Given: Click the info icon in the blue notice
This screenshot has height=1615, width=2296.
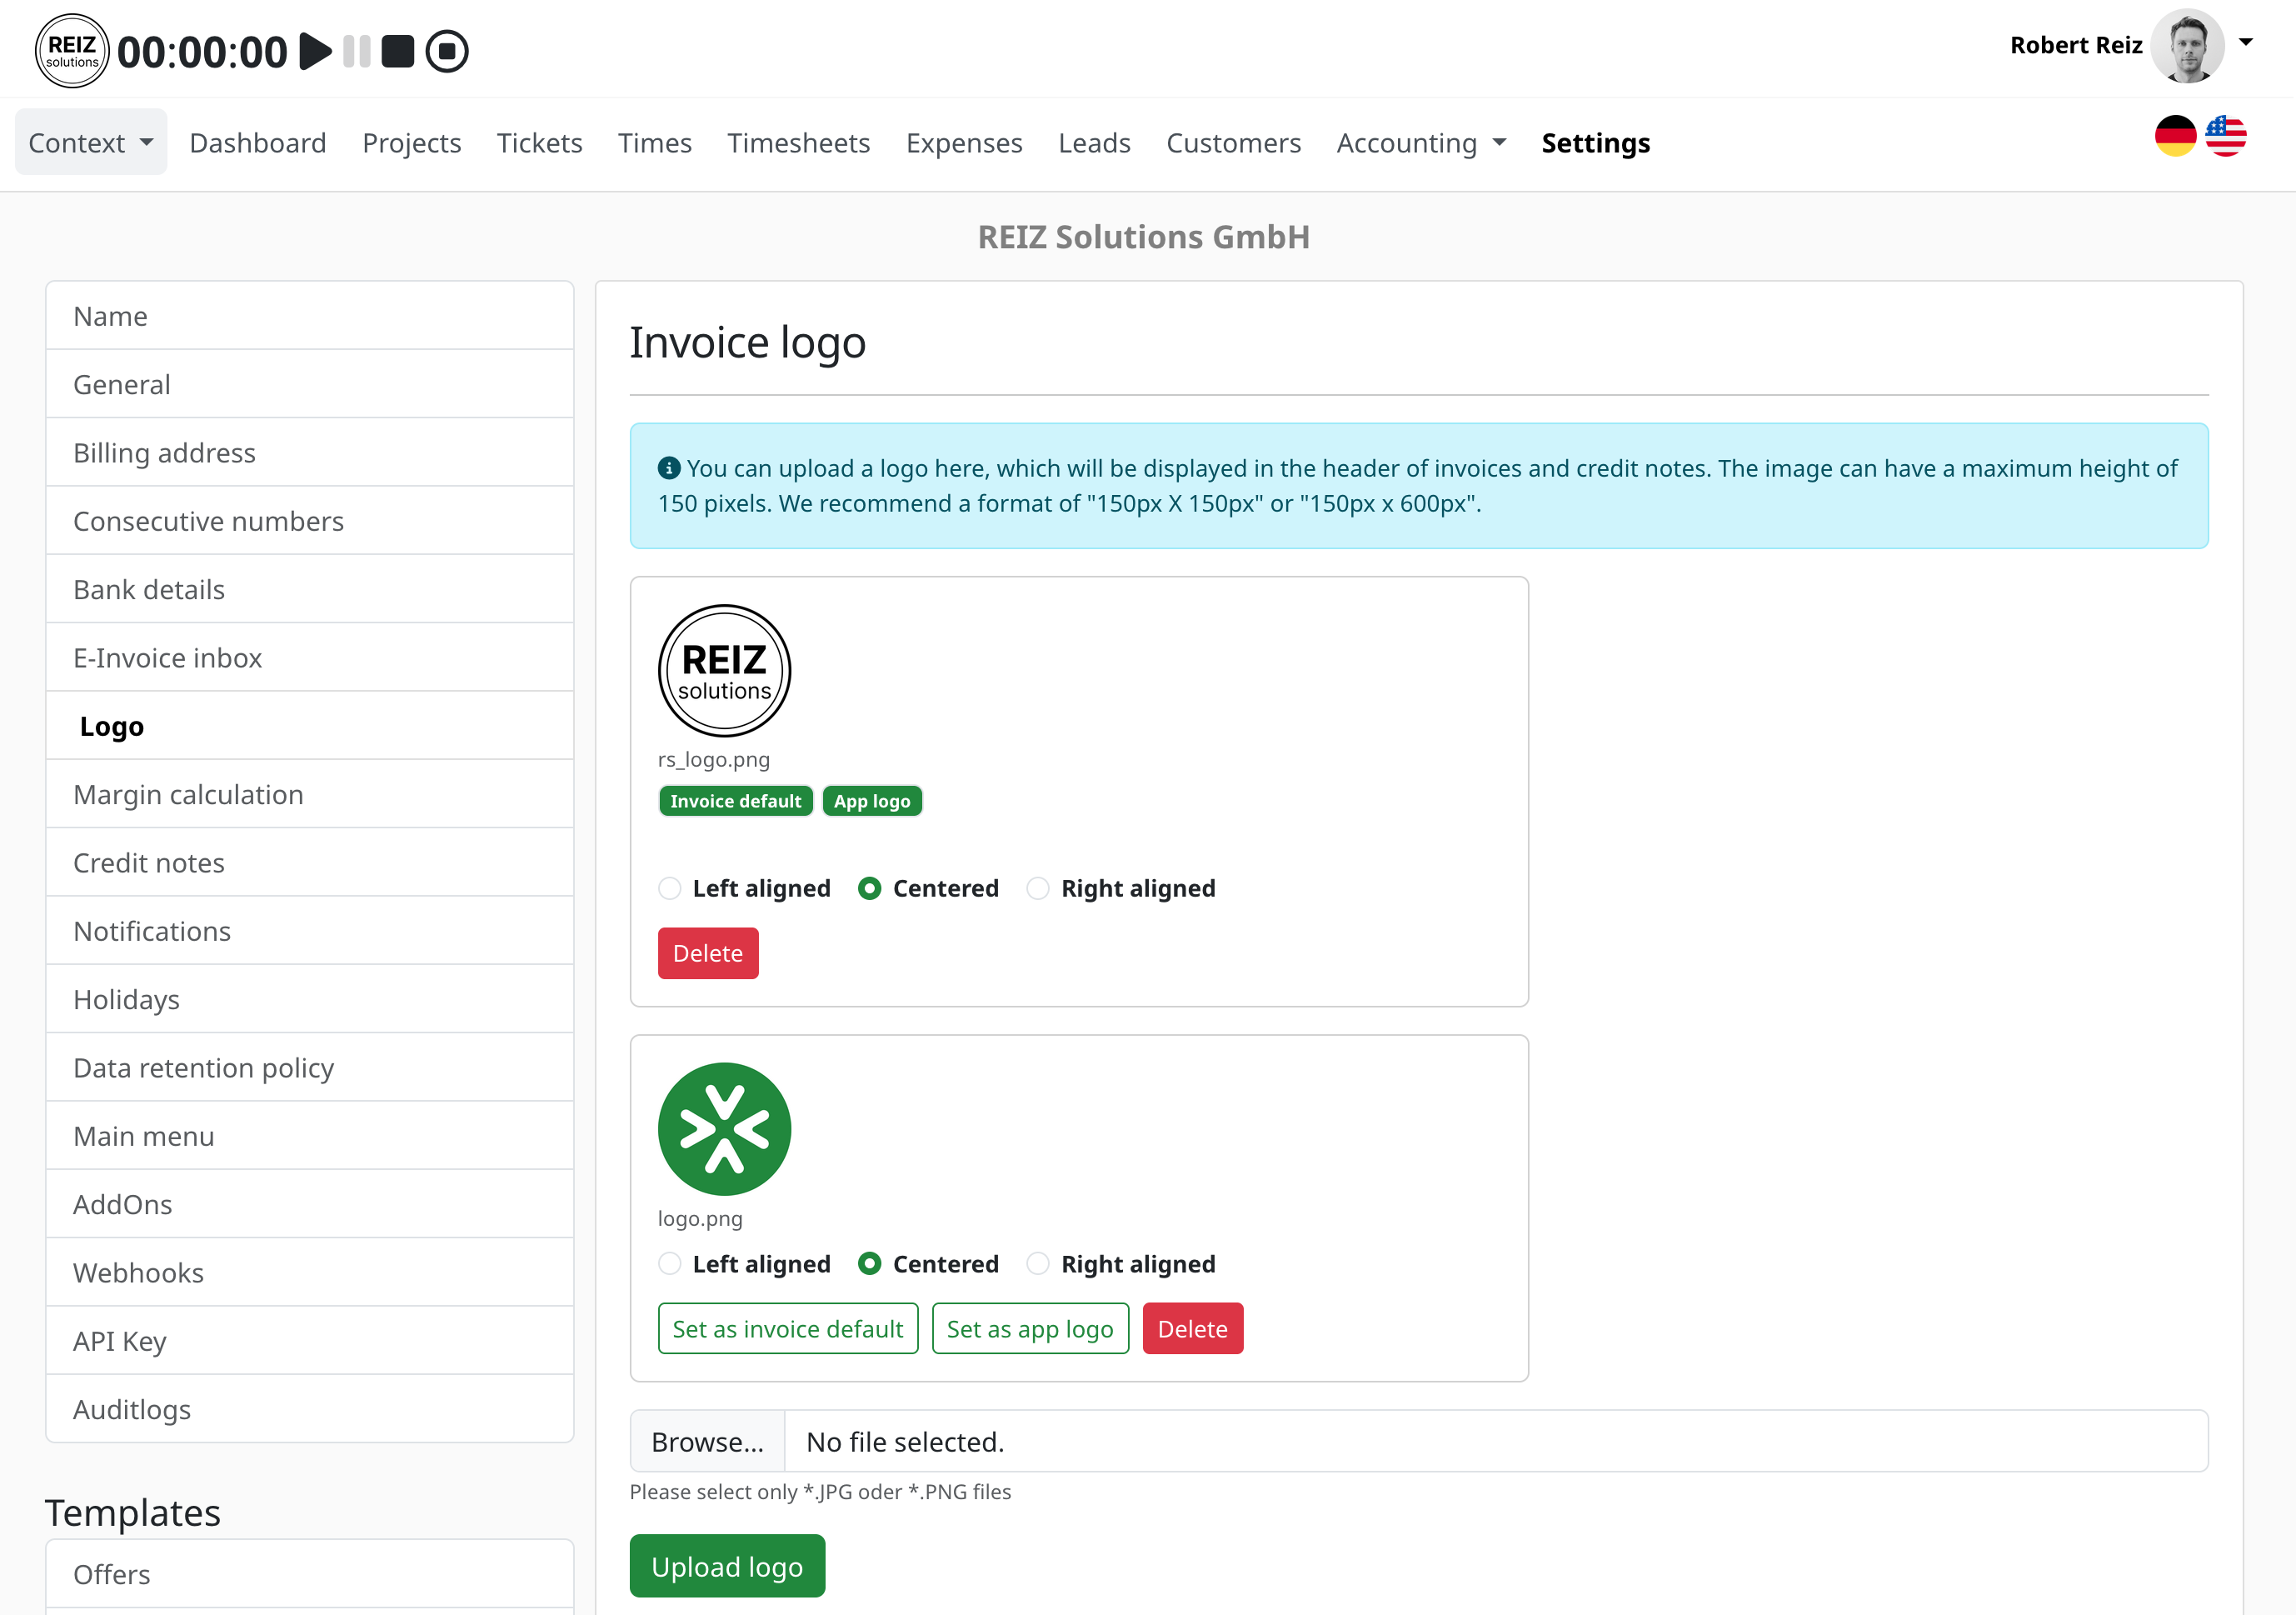Looking at the screenshot, I should pyautogui.click(x=669, y=468).
